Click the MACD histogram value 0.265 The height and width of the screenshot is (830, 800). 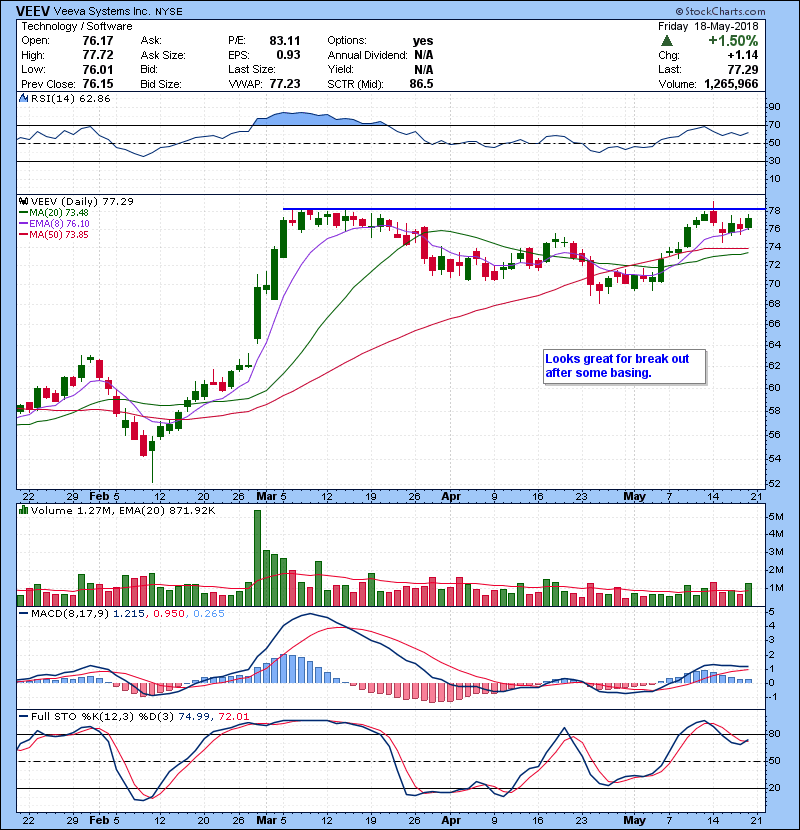click(209, 614)
